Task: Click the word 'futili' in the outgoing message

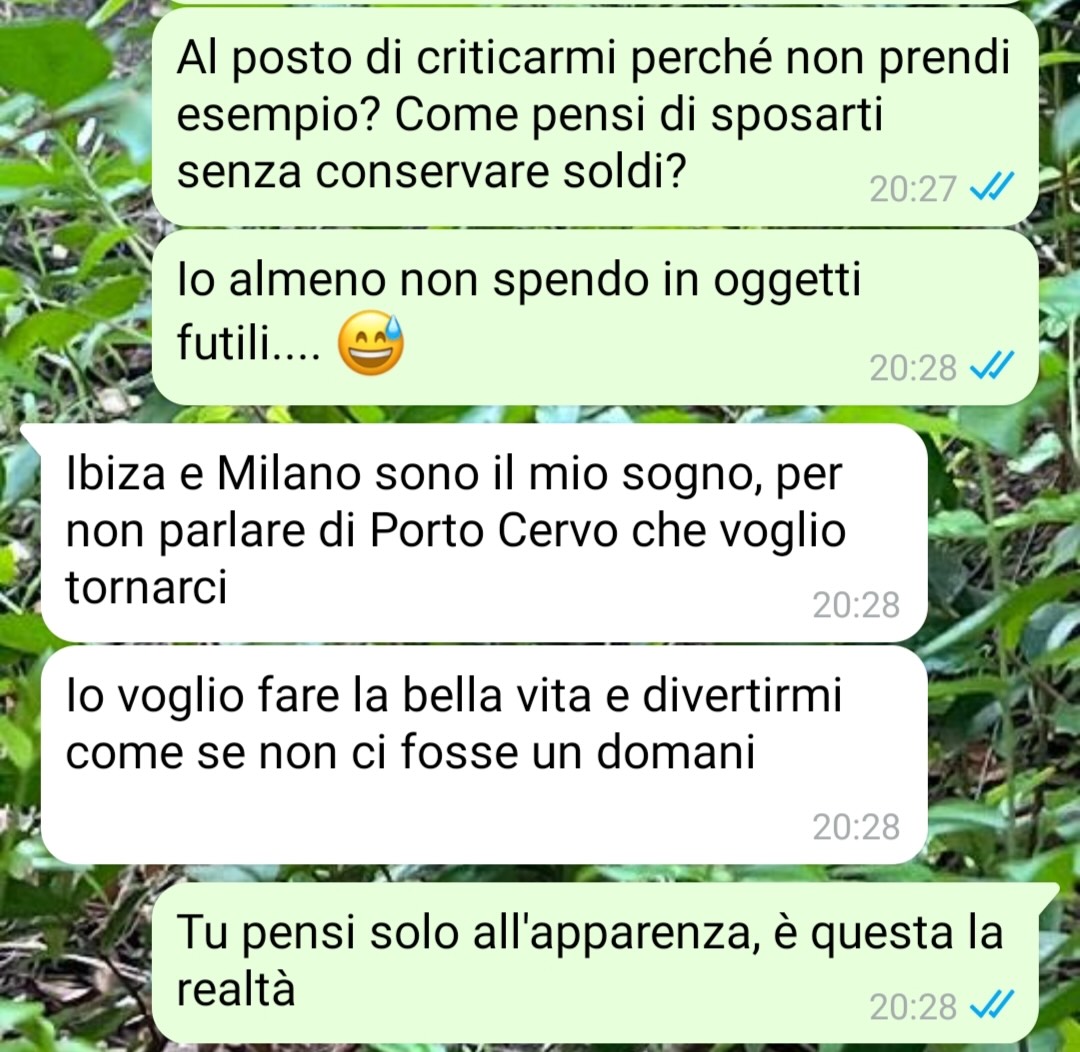Action: [222, 341]
